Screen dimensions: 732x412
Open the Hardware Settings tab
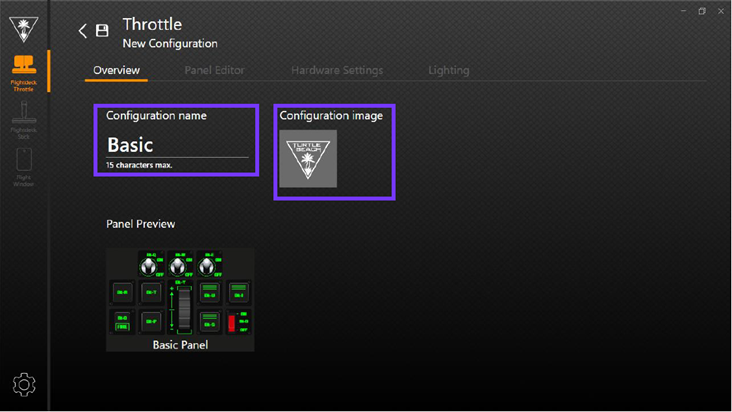pyautogui.click(x=337, y=70)
